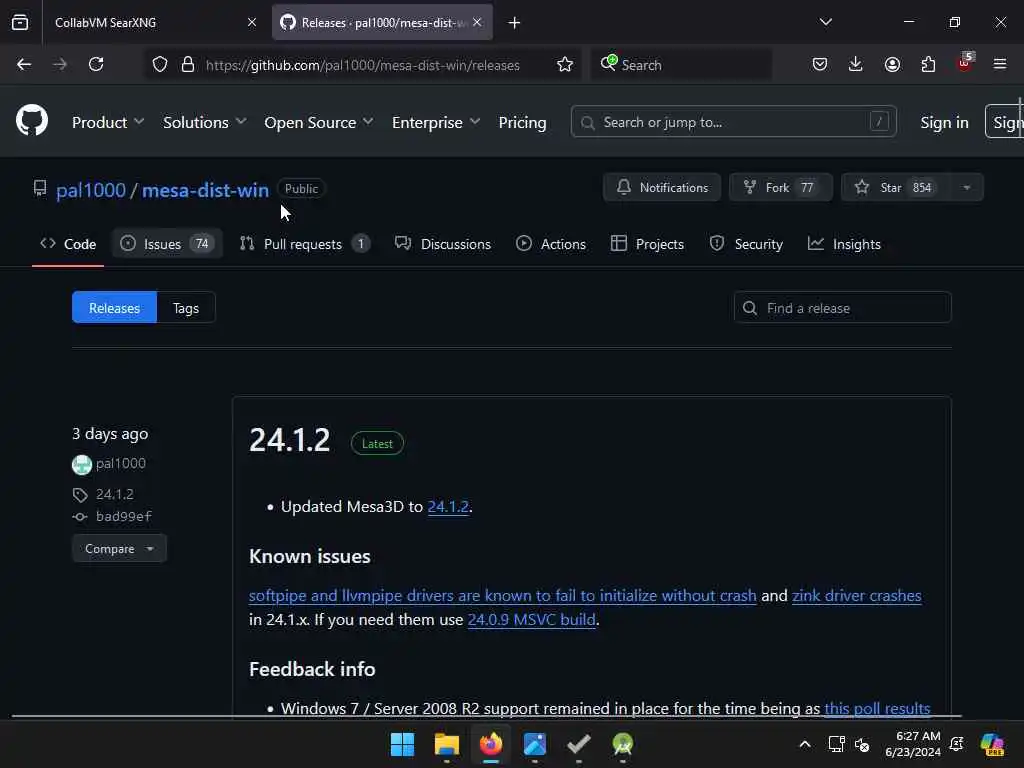Viewport: 1024px width, 768px height.
Task: Select the Releases view button
Action: pyautogui.click(x=114, y=308)
